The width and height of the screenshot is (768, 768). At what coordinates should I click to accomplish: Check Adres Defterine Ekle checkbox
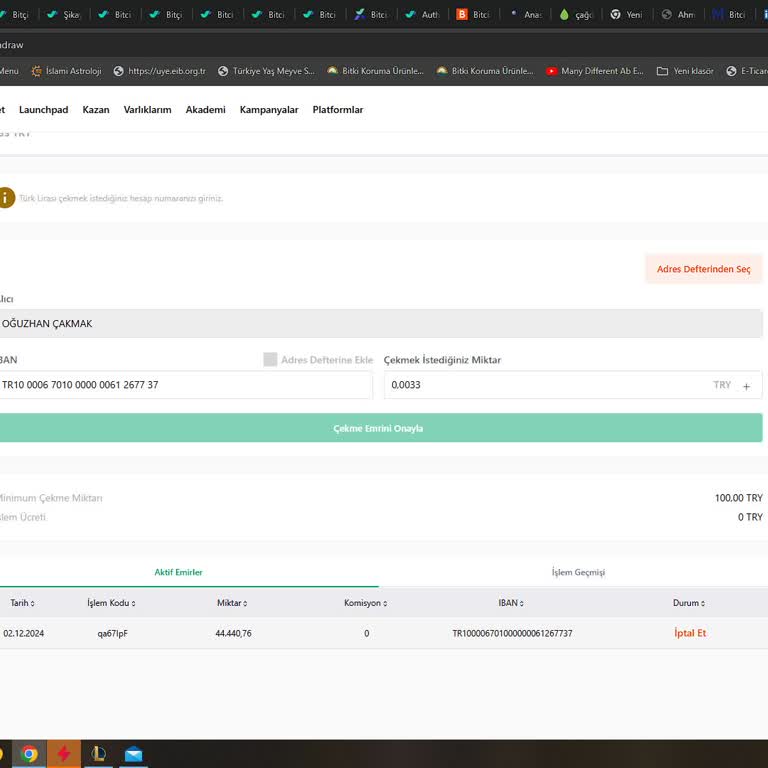point(270,360)
